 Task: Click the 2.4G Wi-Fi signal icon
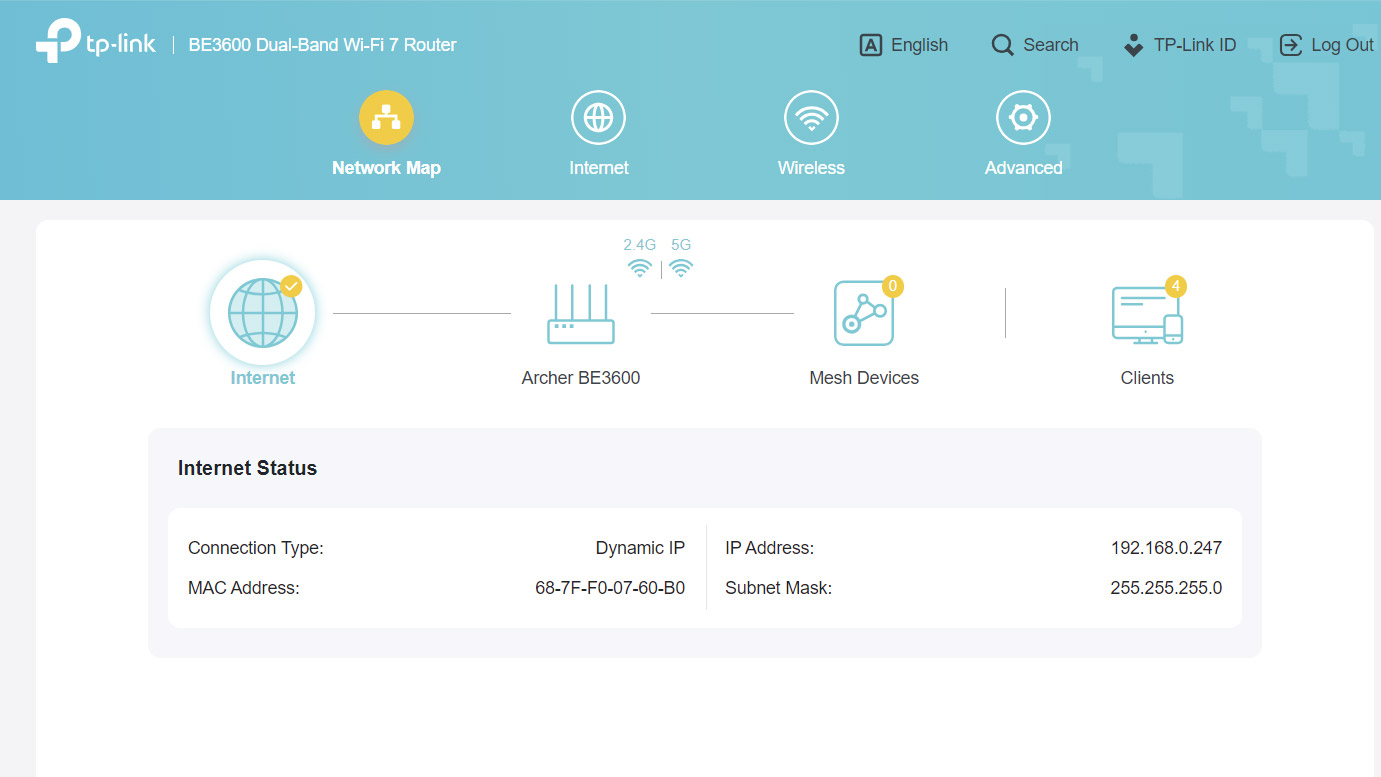tap(640, 268)
